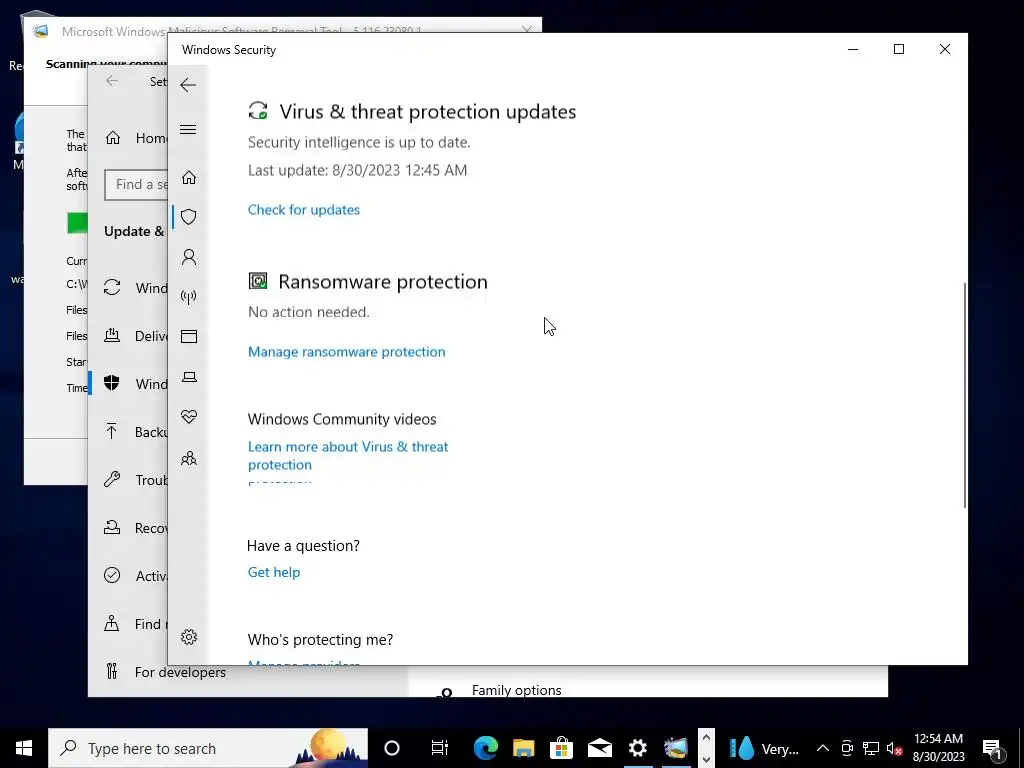
Task: Open Family options people icon
Action: [x=189, y=458]
